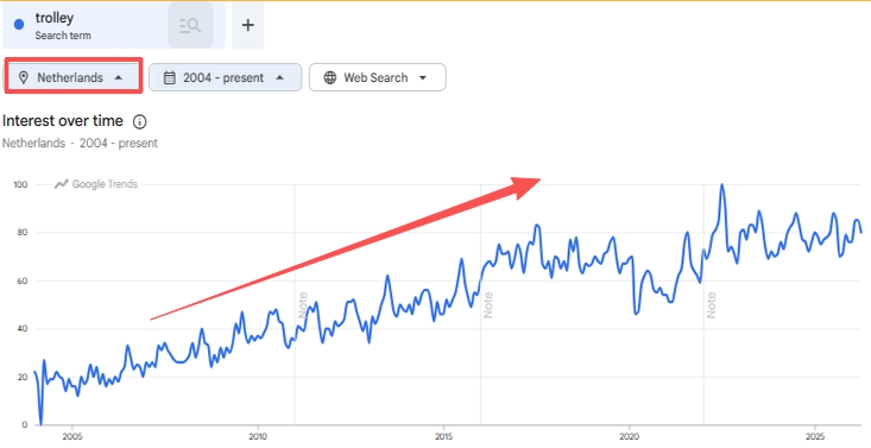
Task: Click the Note marker near 2016
Action: [x=488, y=305]
